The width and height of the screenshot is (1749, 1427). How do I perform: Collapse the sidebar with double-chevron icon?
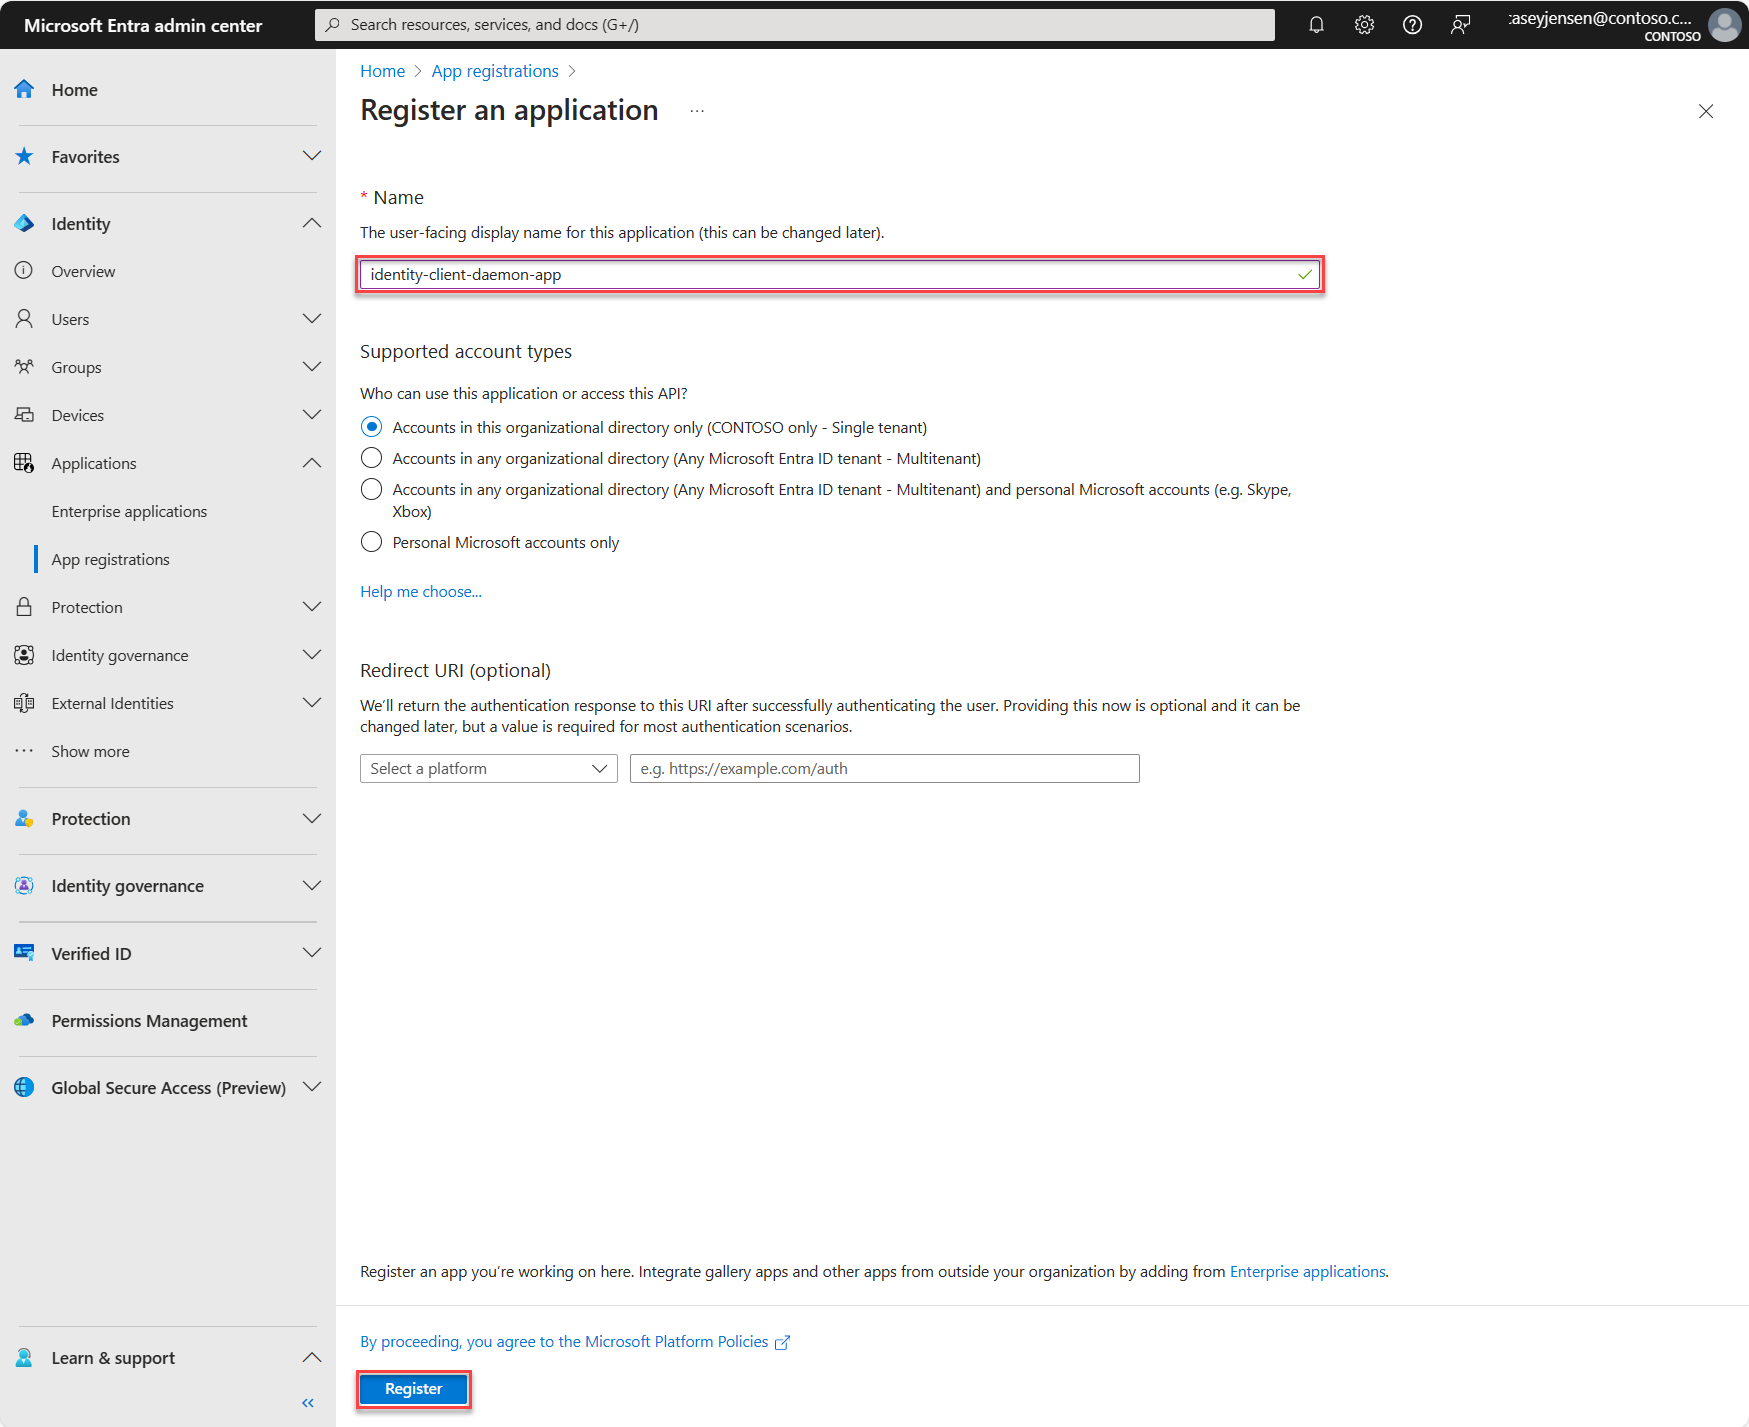tap(308, 1403)
